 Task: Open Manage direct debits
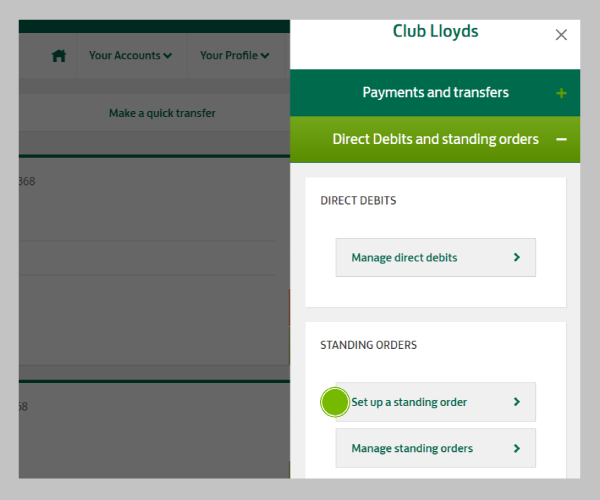pyautogui.click(x=435, y=257)
